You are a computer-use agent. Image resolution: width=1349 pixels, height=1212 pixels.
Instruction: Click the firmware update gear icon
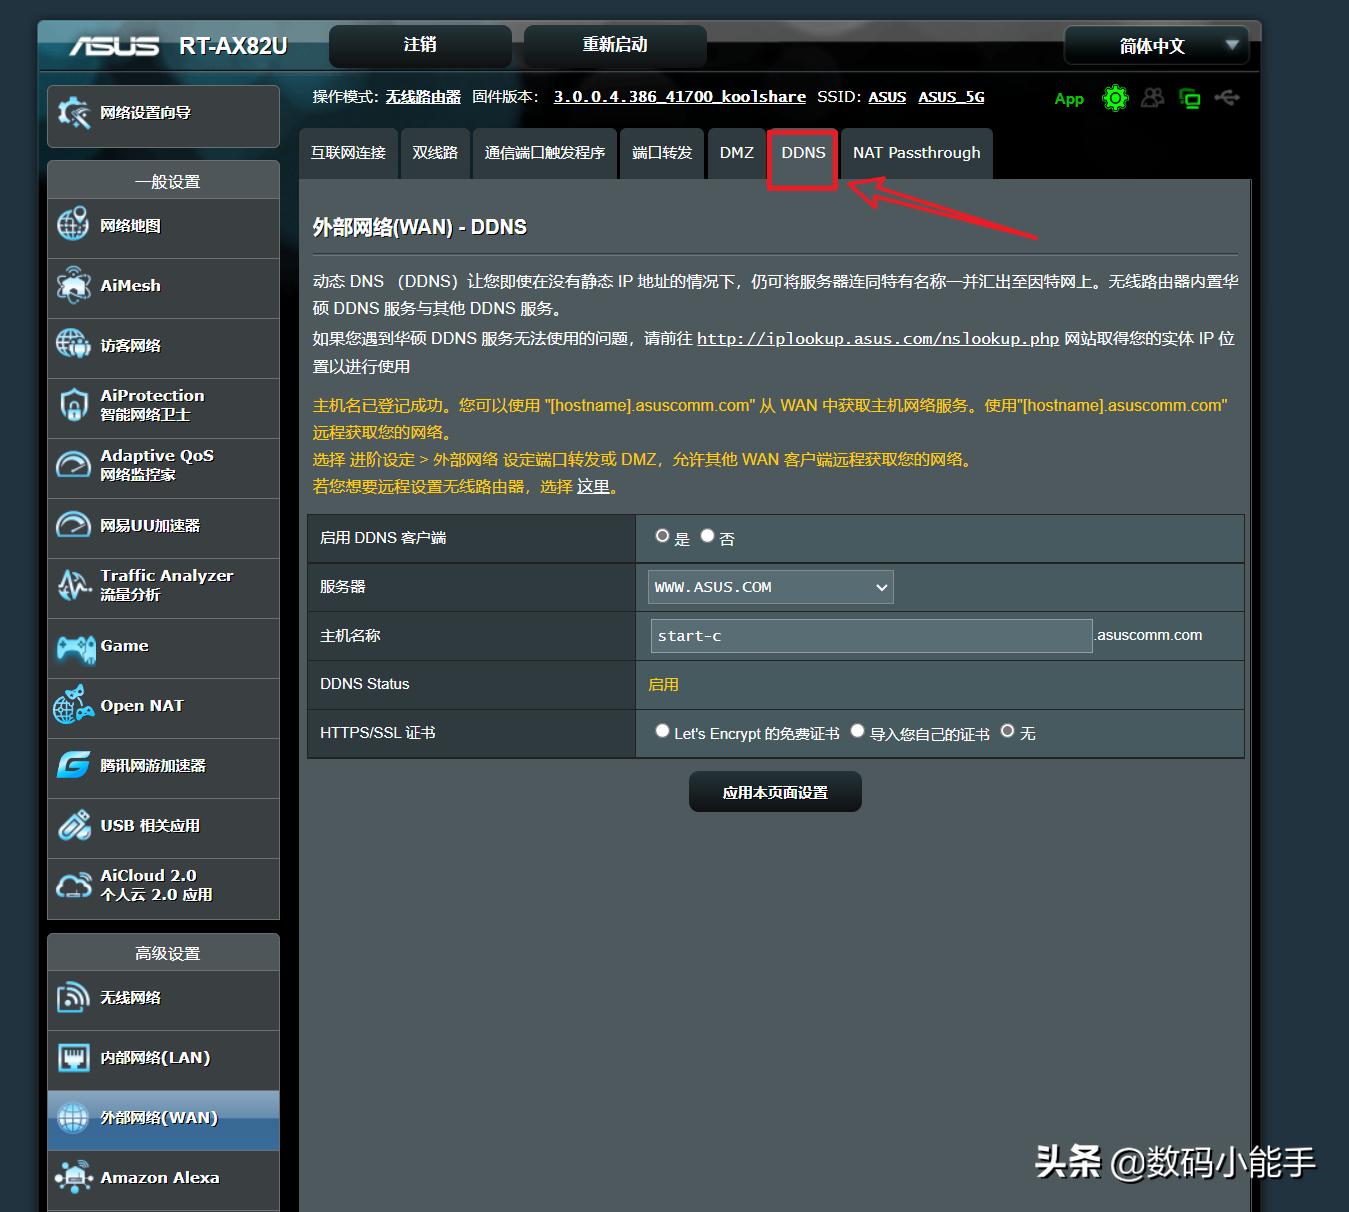point(1115,98)
